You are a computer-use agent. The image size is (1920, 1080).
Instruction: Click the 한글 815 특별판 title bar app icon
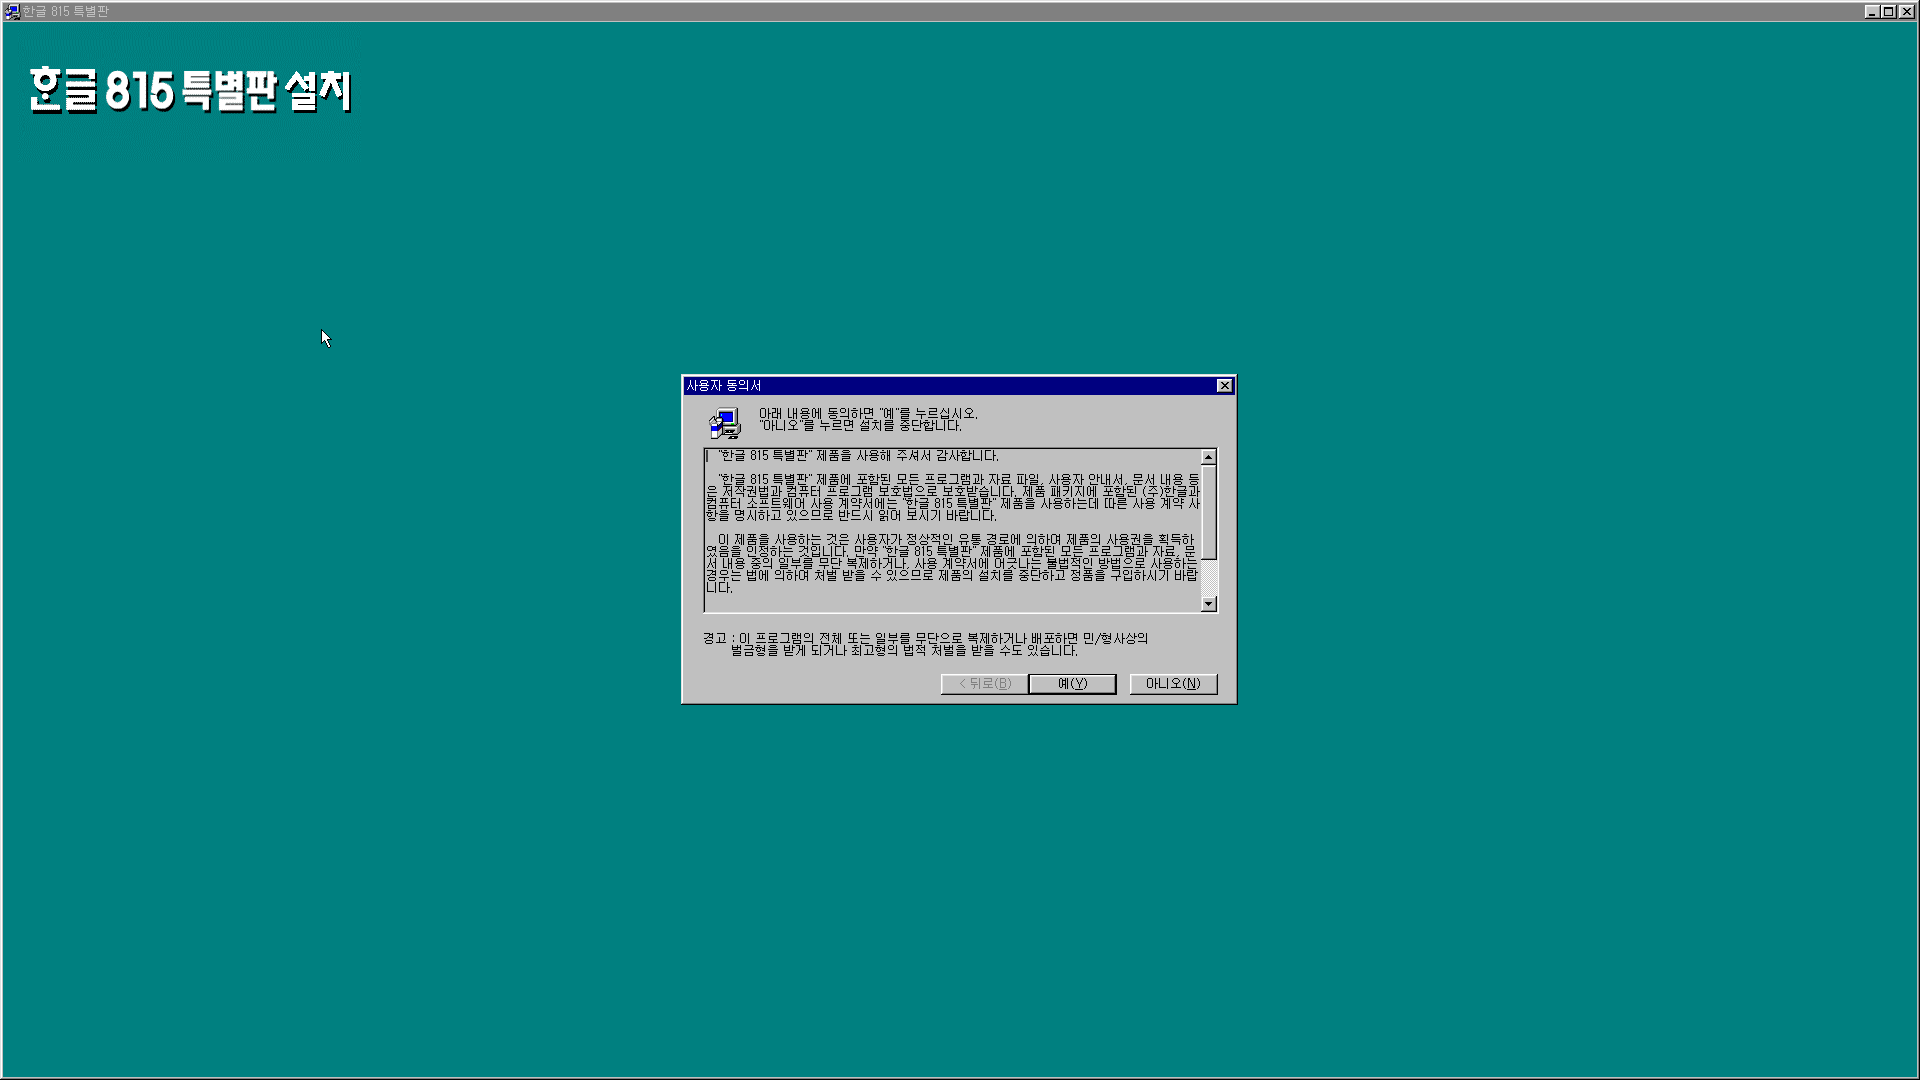pos(12,12)
